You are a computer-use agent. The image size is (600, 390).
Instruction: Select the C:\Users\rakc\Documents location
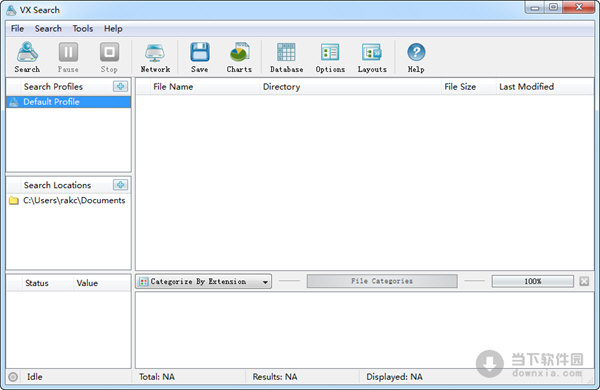click(68, 201)
